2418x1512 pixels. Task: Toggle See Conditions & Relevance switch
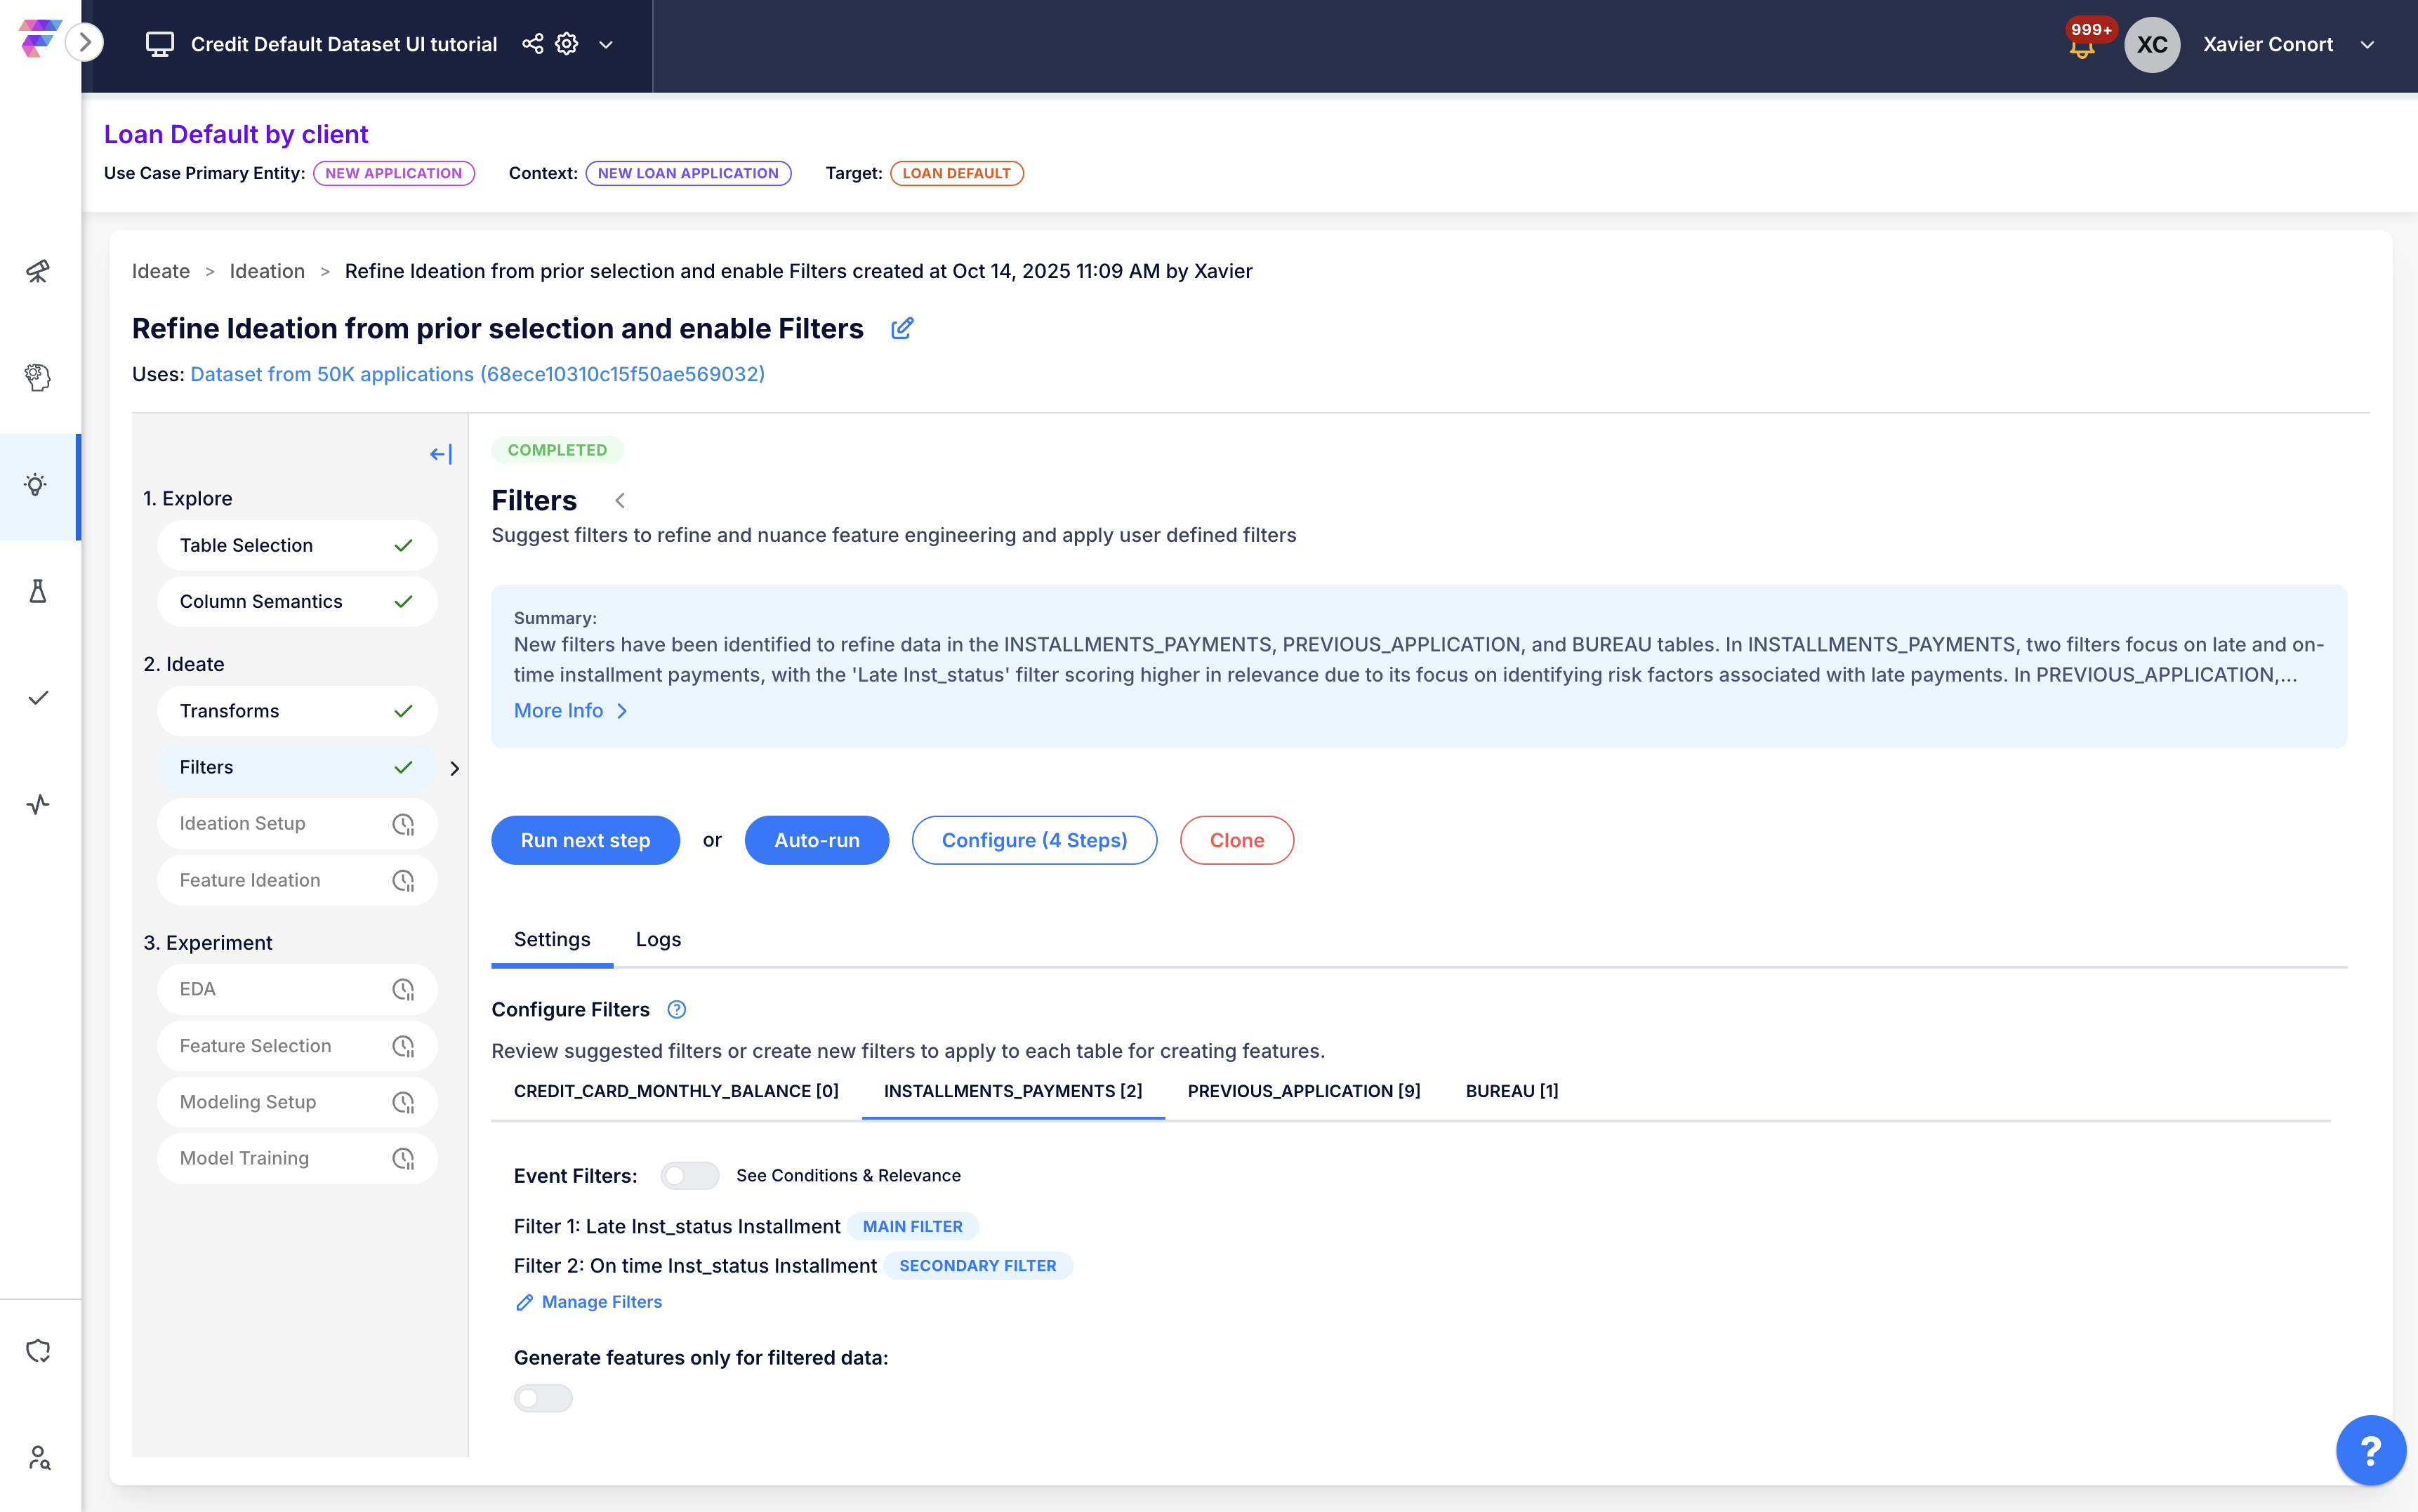pyautogui.click(x=689, y=1175)
